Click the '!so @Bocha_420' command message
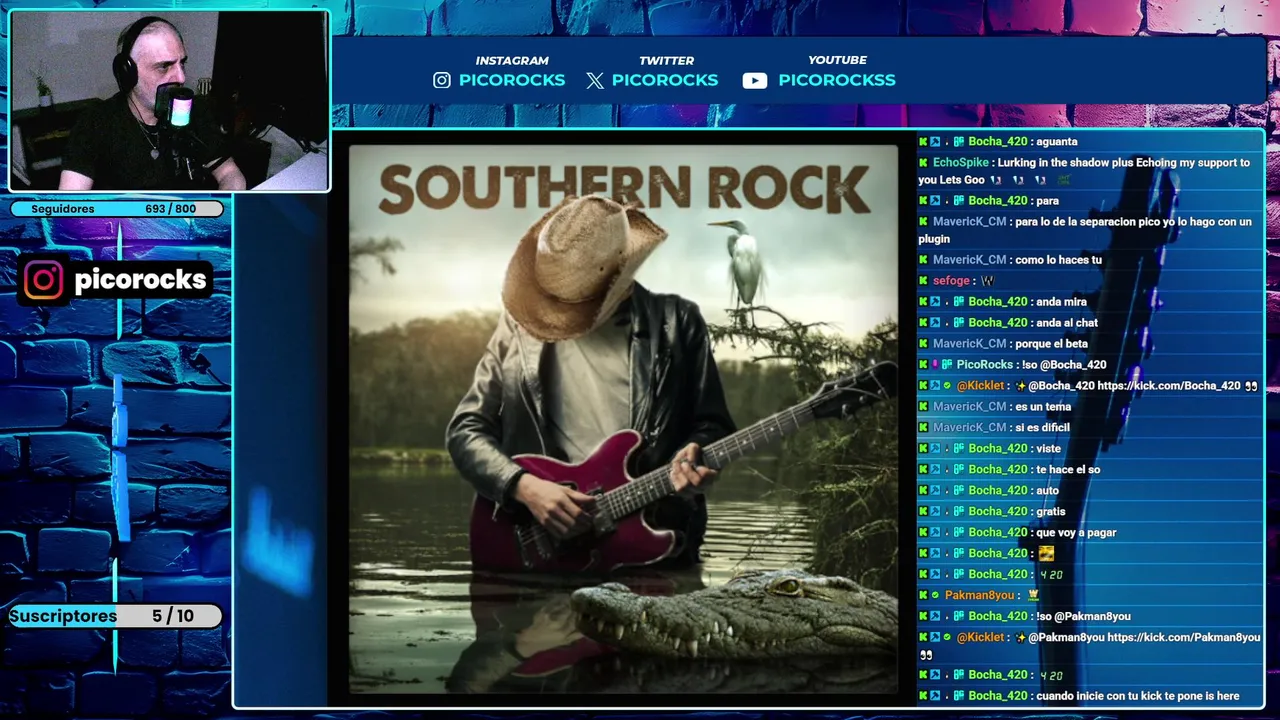This screenshot has width=1280, height=720. pos(1064,365)
